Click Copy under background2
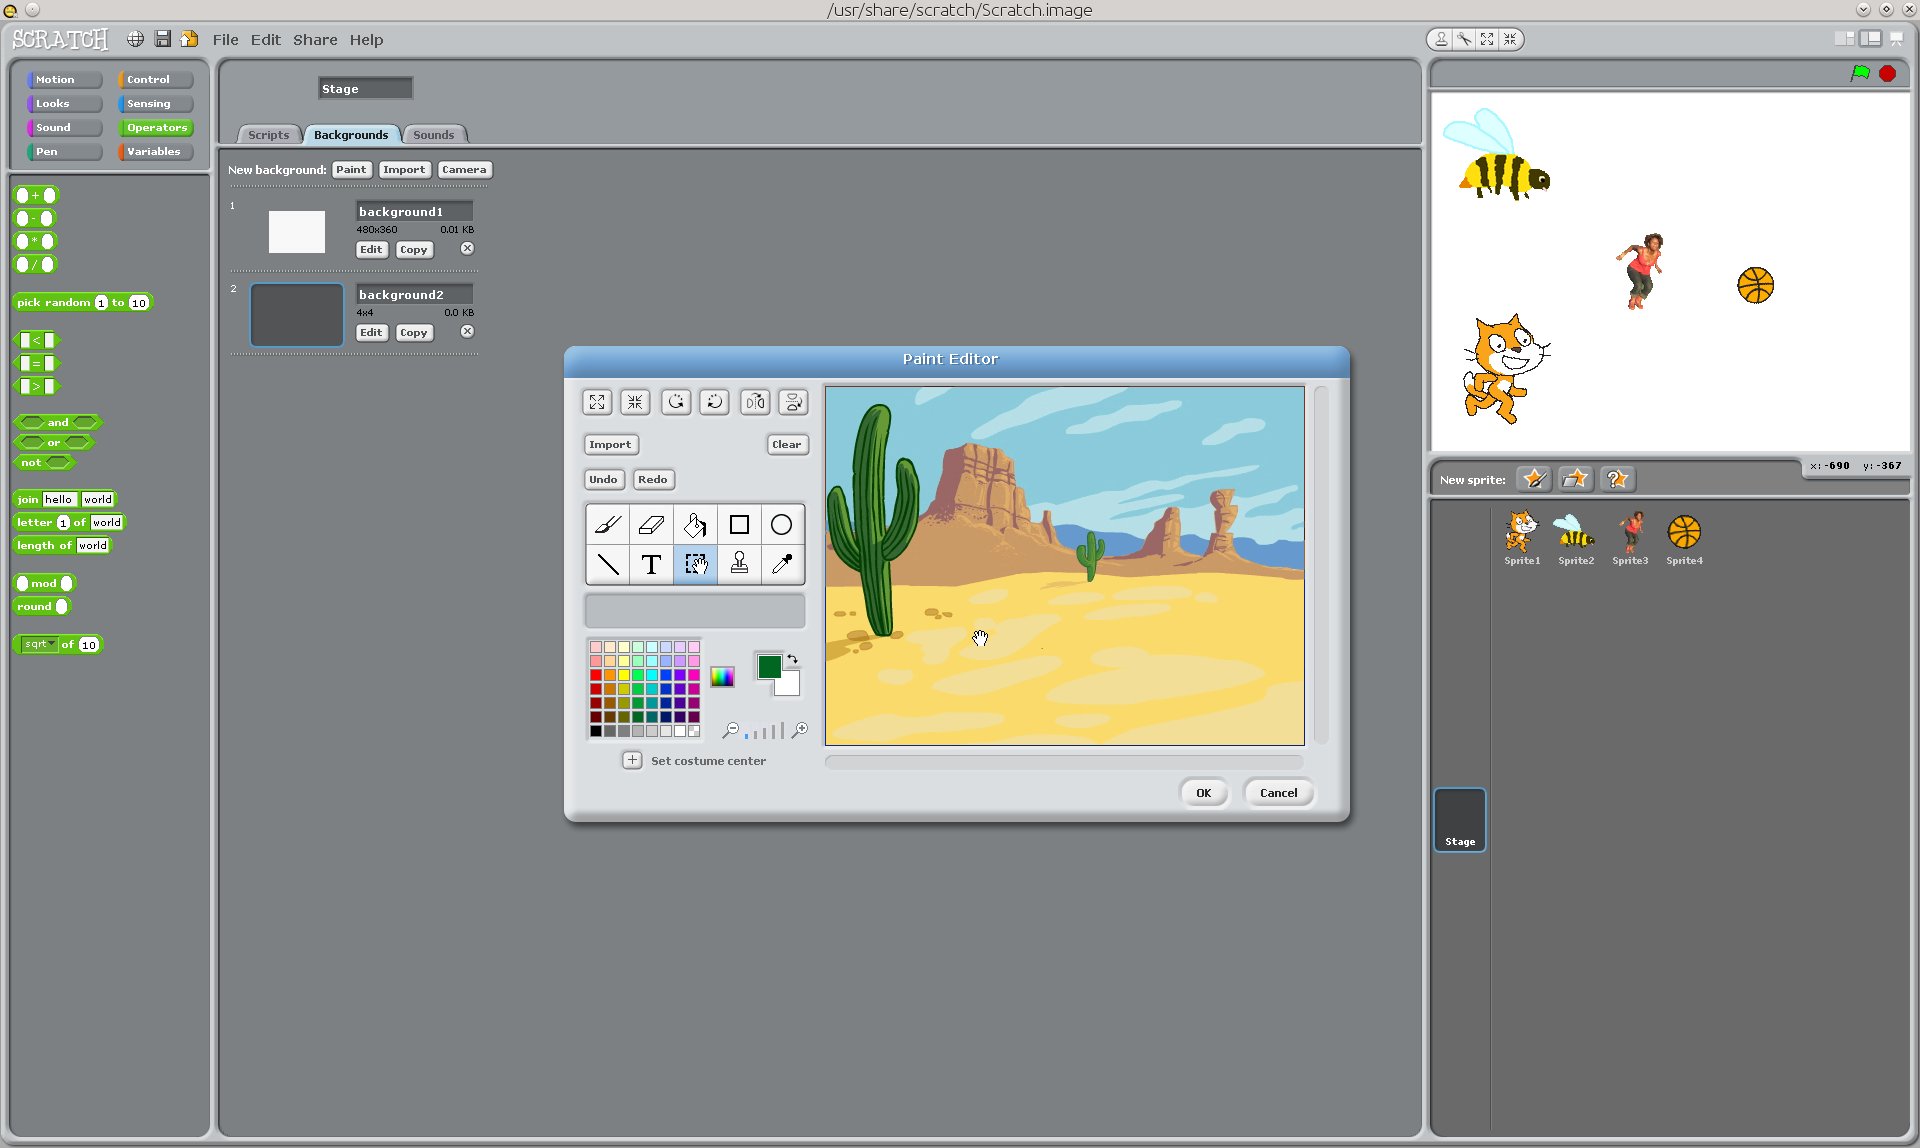1920x1148 pixels. [x=413, y=333]
